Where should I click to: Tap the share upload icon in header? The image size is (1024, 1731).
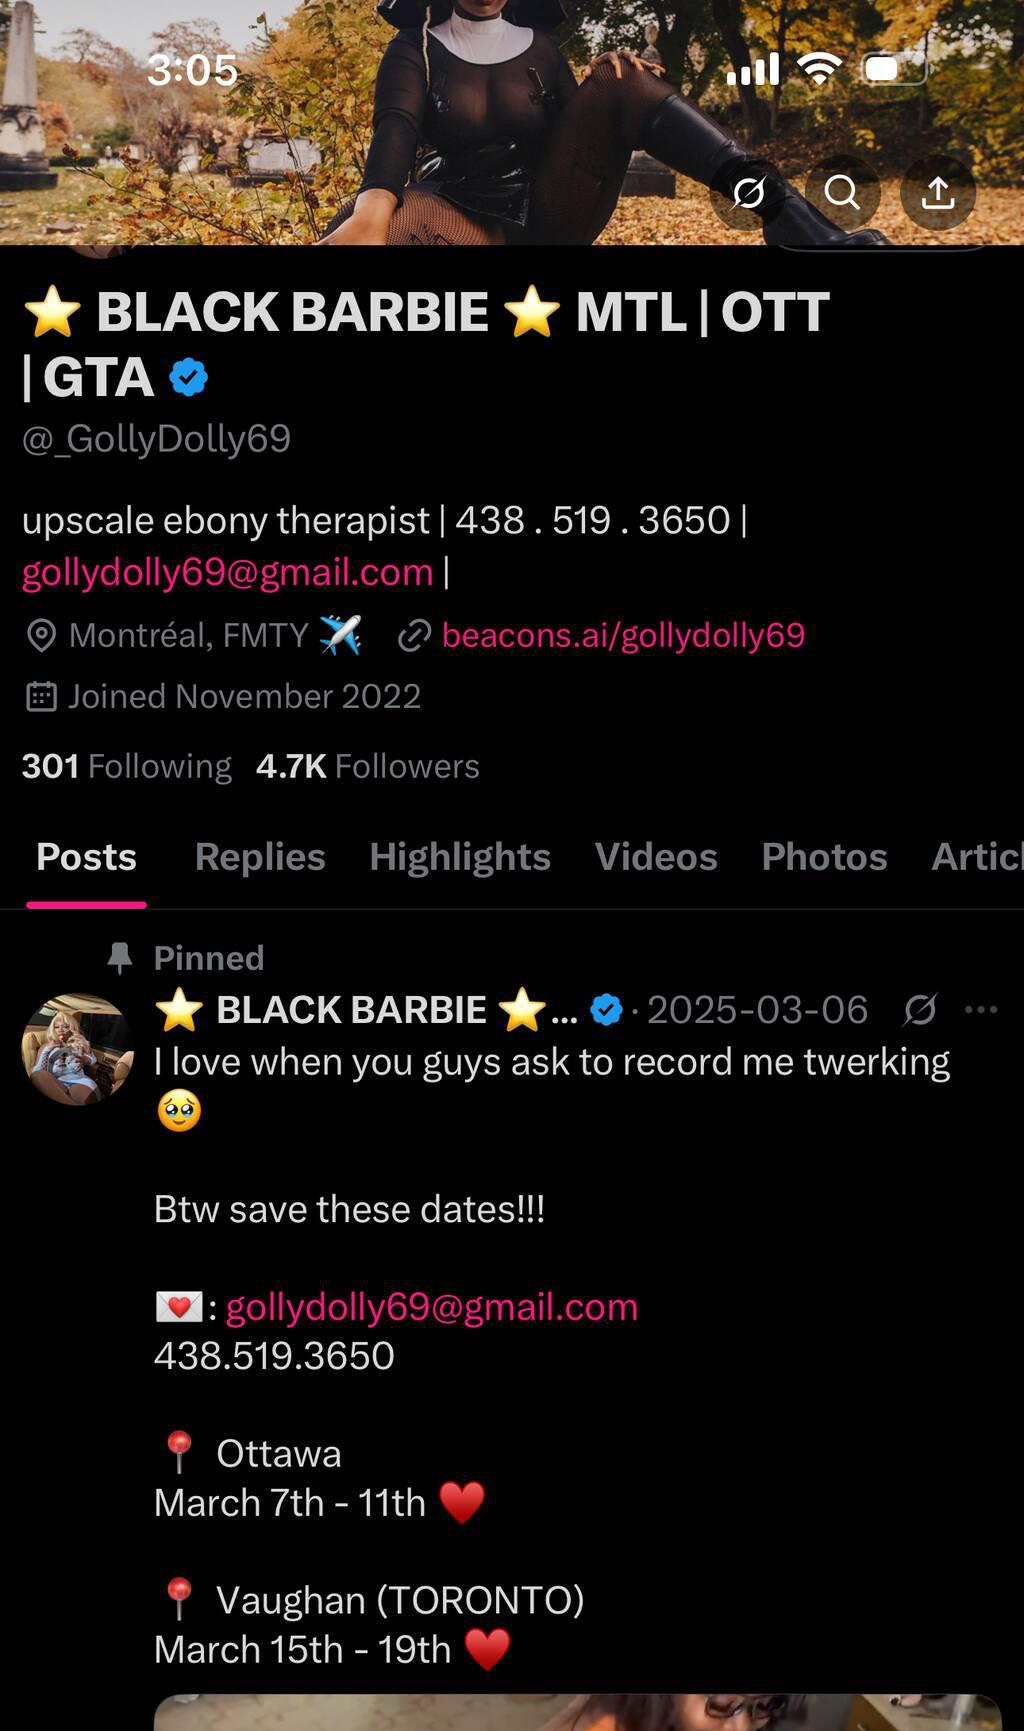pos(937,192)
